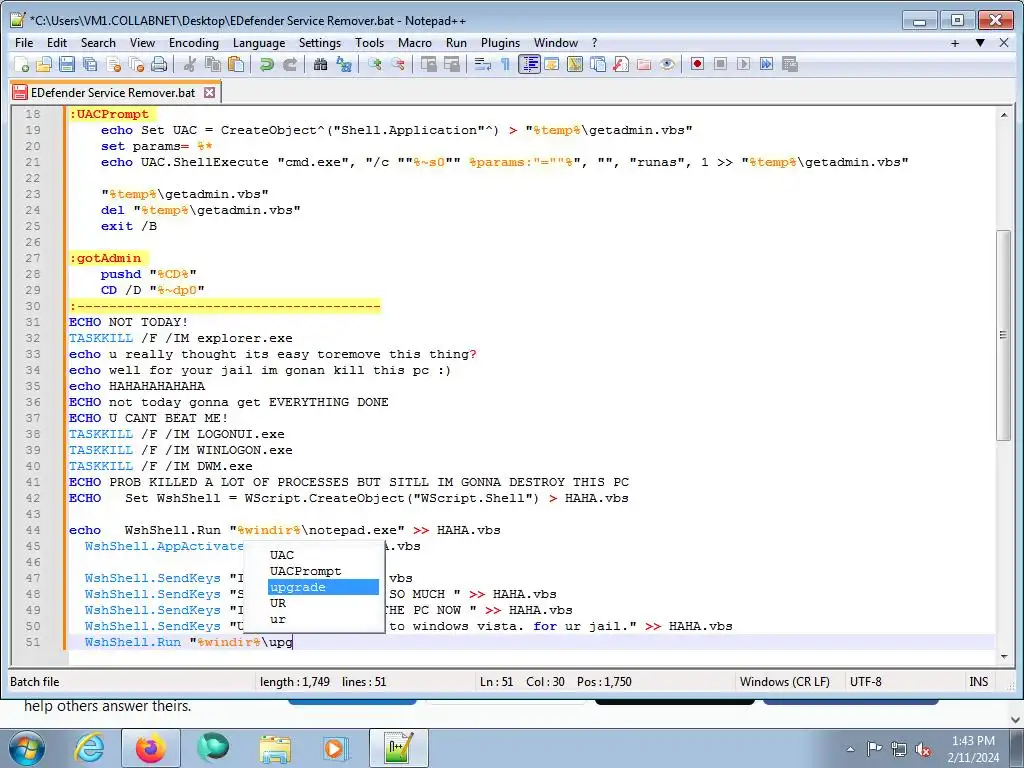The height and width of the screenshot is (768, 1024).
Task: Select EDefender Service Remover.bat tab
Action: click(x=112, y=93)
